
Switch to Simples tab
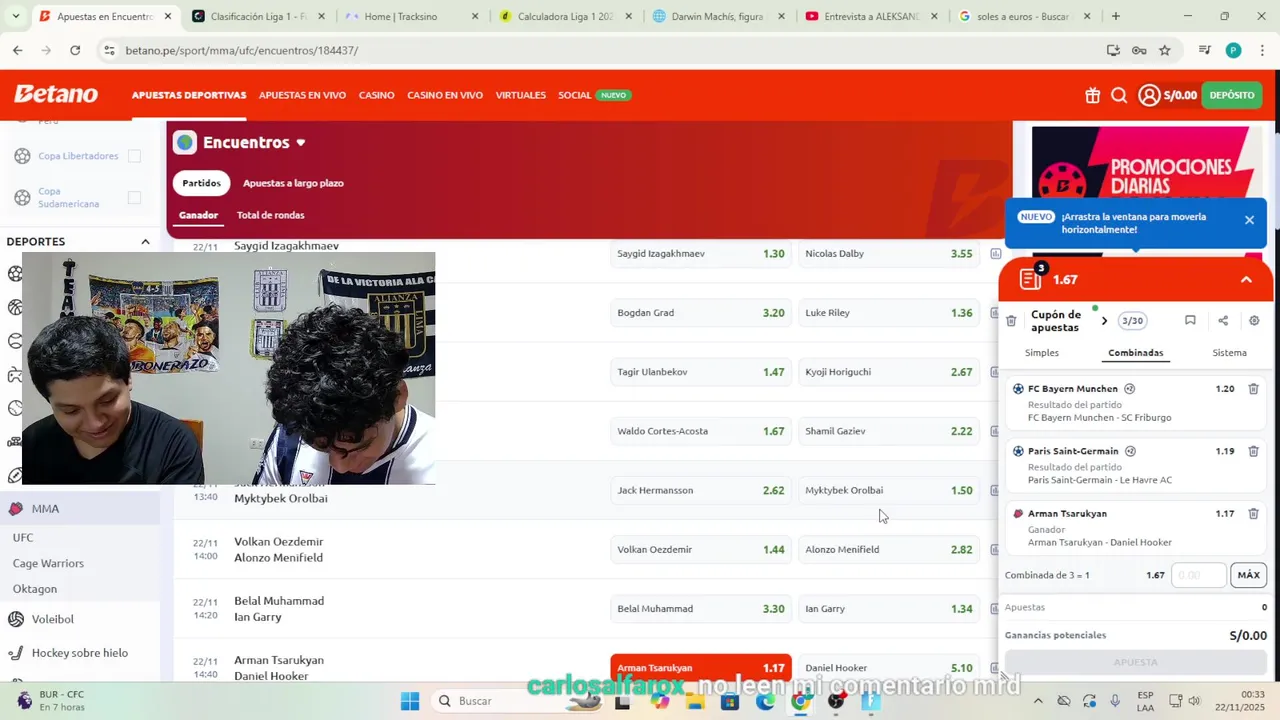pyautogui.click(x=1042, y=353)
